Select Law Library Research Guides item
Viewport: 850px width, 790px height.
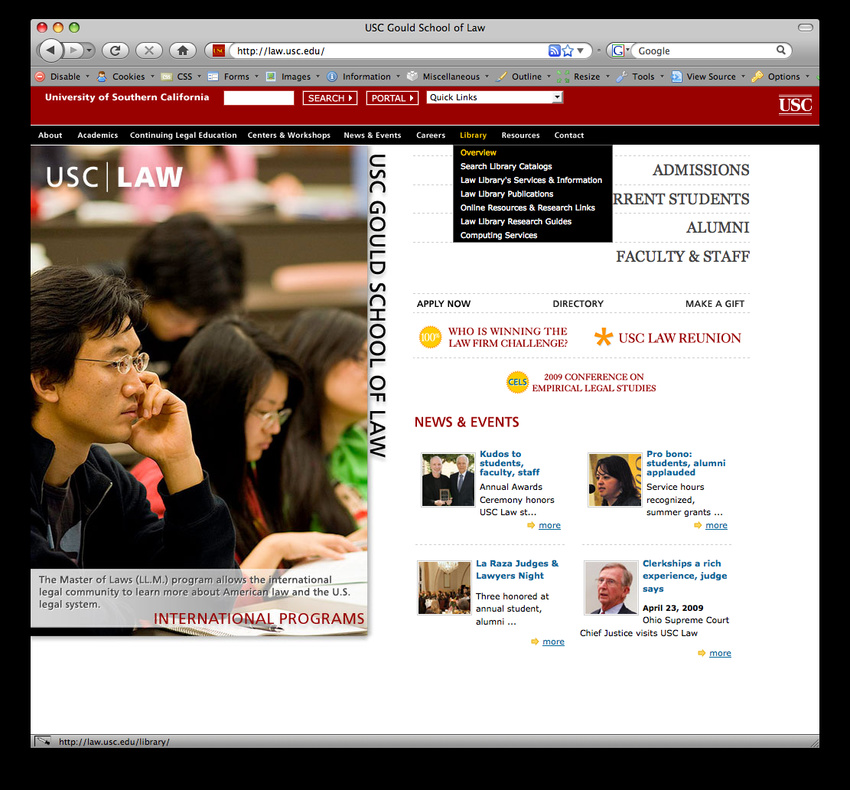coord(516,221)
